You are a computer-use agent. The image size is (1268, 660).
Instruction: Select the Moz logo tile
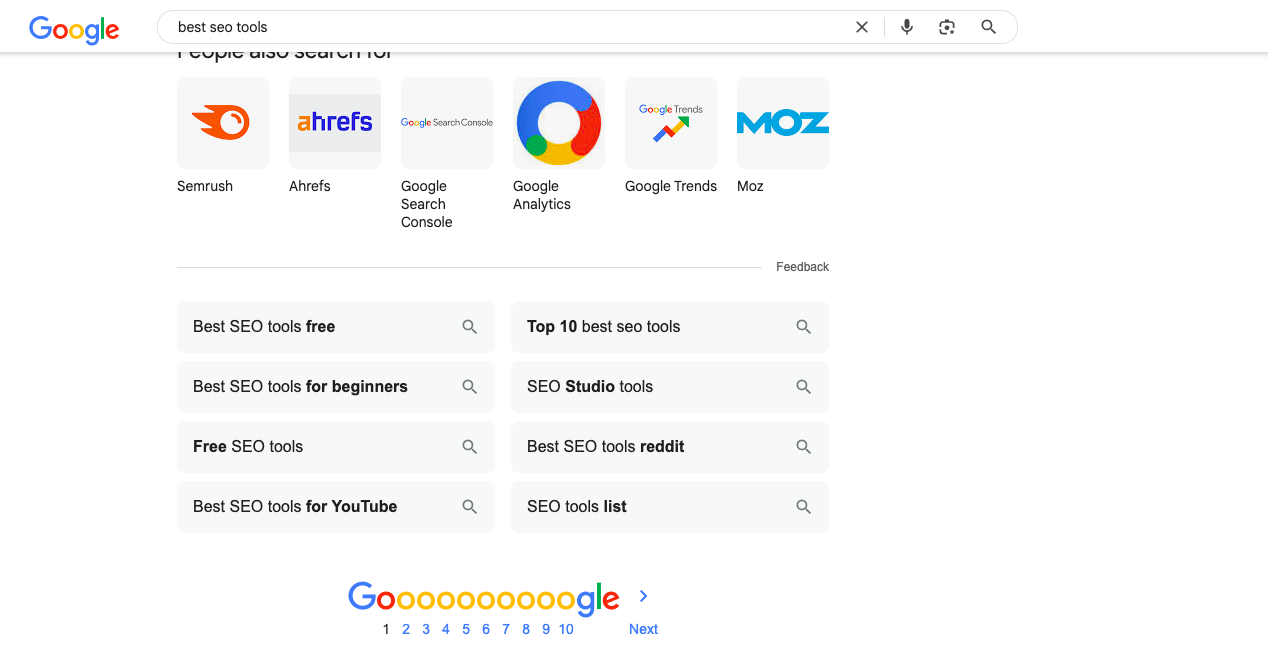pyautogui.click(x=783, y=123)
